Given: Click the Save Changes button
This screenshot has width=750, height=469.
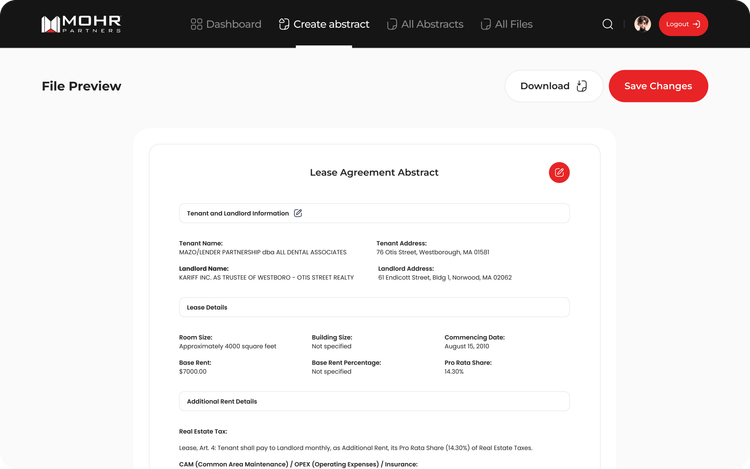Looking at the screenshot, I should (657, 86).
